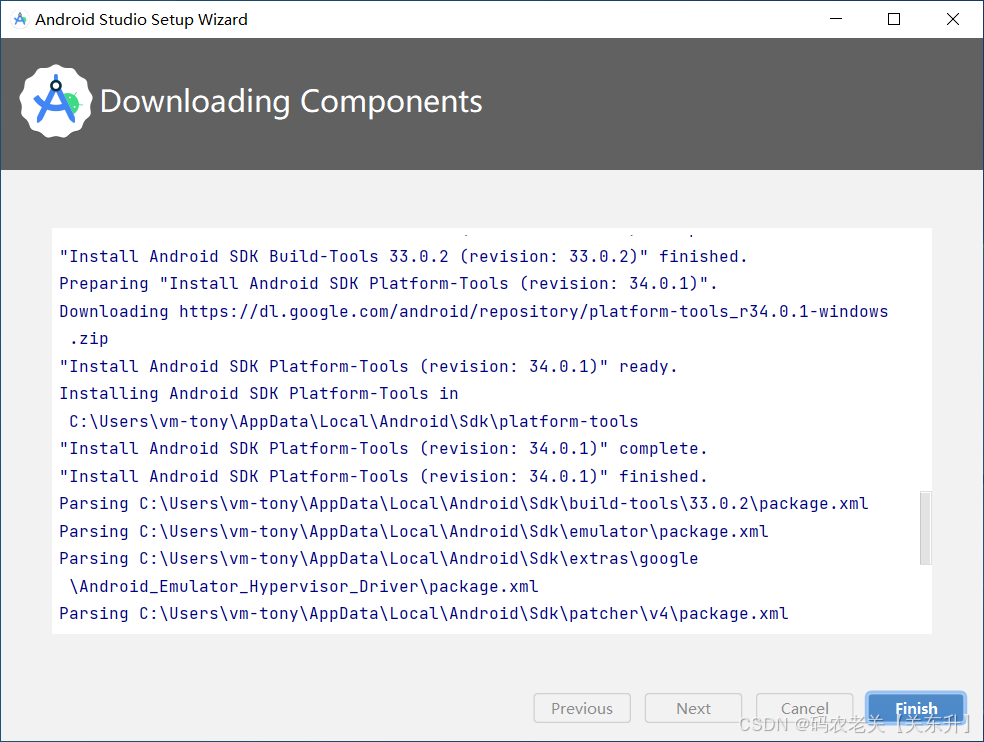Screen dimensions: 984x742
Task: Click the Previous button
Action: (x=582, y=708)
